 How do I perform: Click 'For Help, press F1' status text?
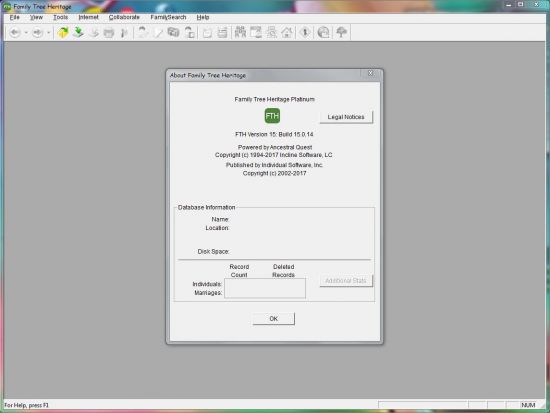pyautogui.click(x=27, y=405)
